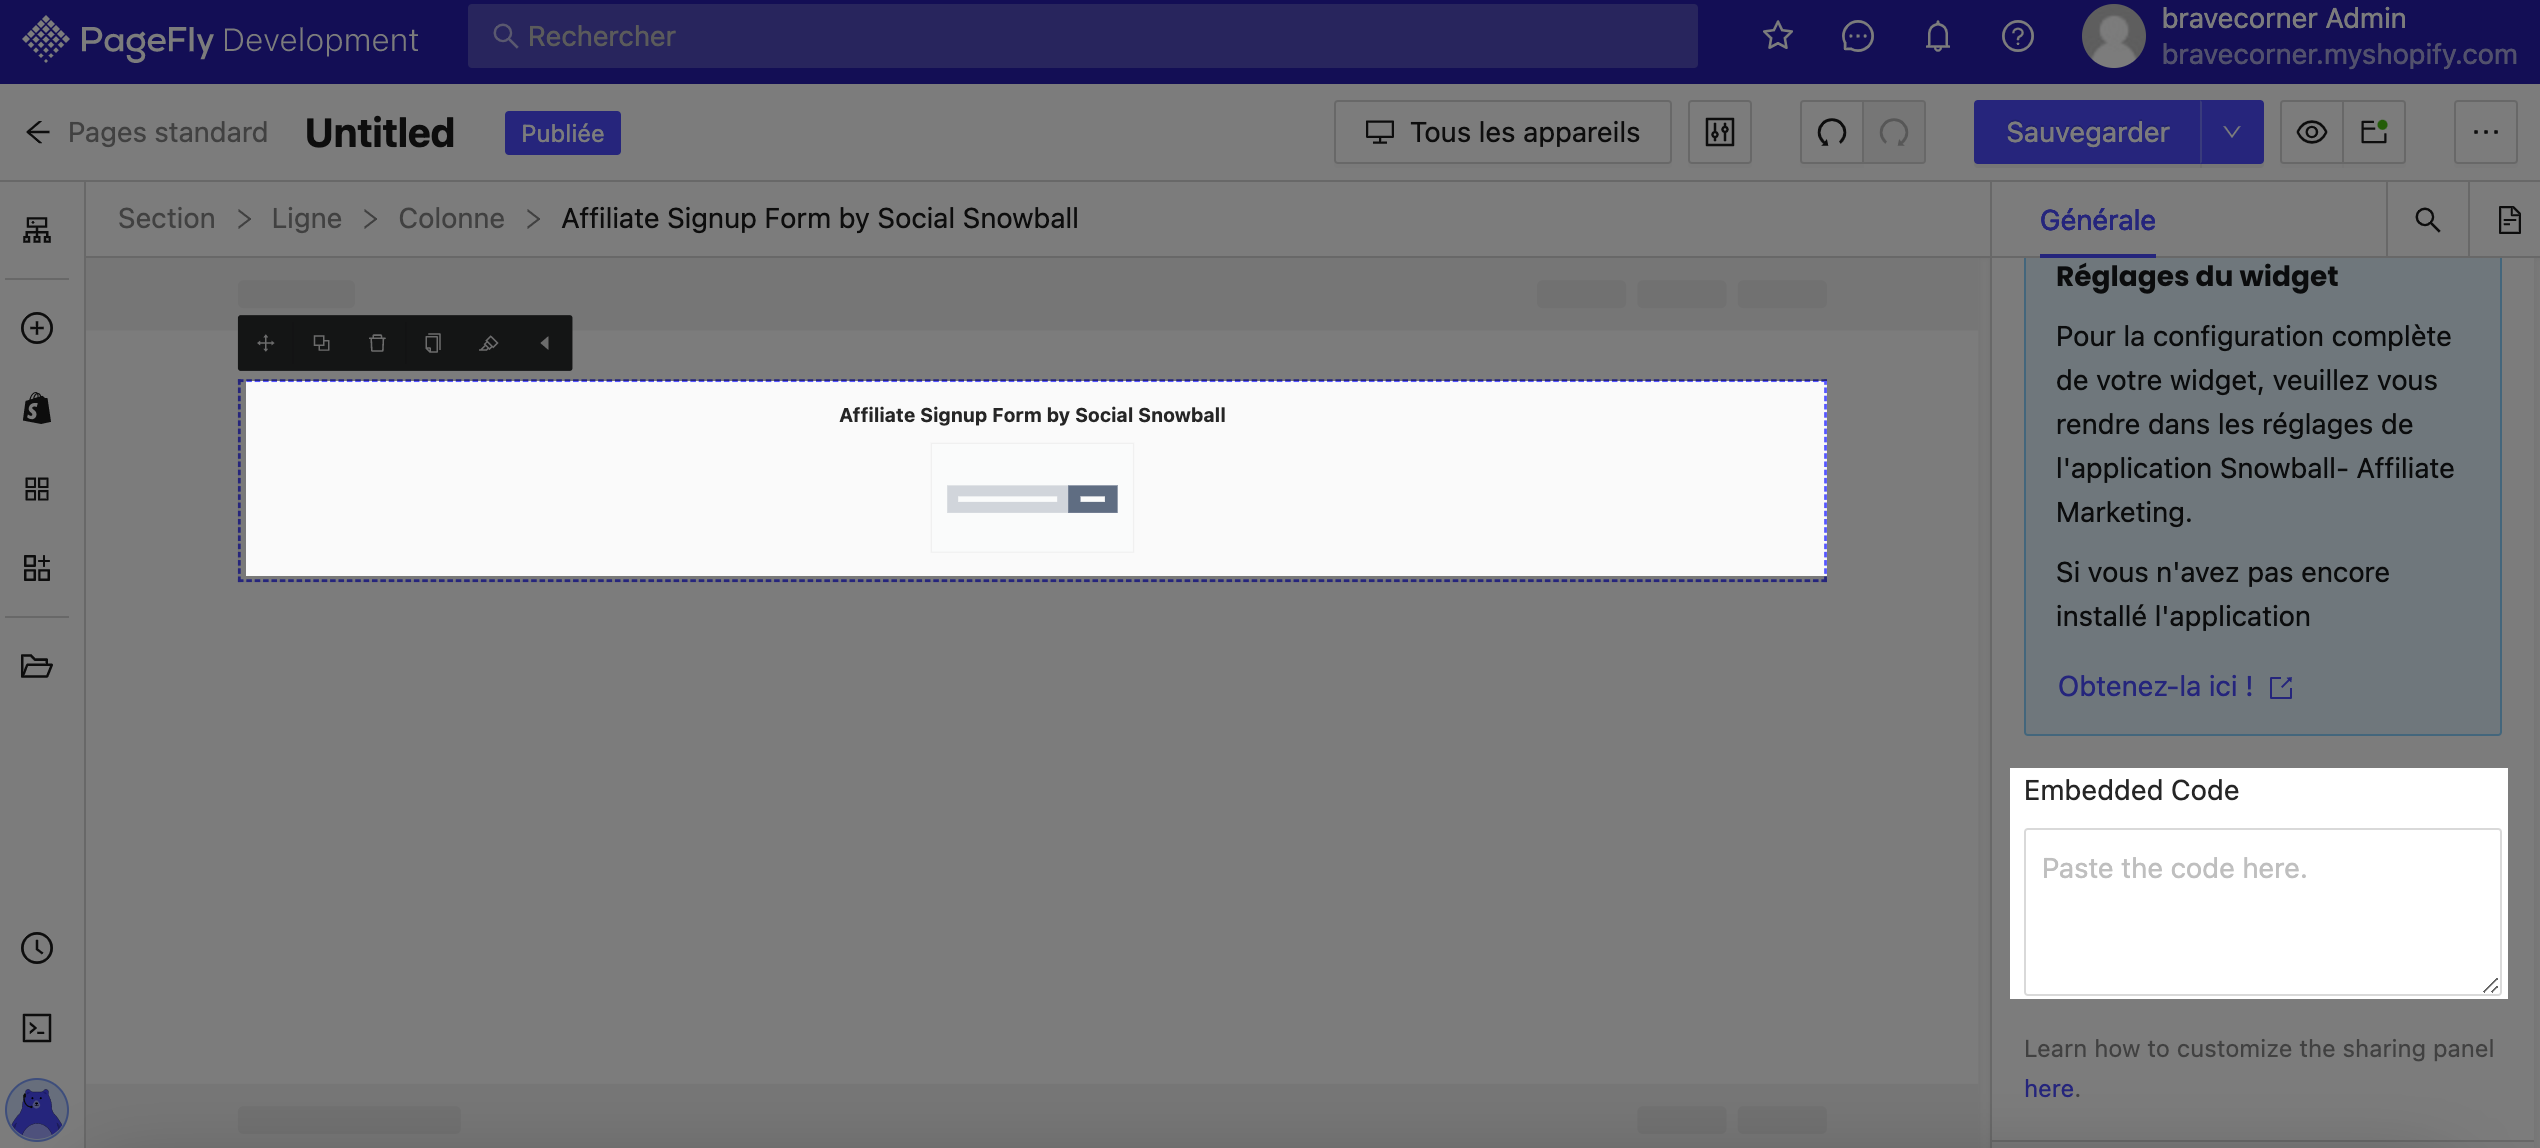Click the signup form placeholder thumbnail

tap(1032, 498)
